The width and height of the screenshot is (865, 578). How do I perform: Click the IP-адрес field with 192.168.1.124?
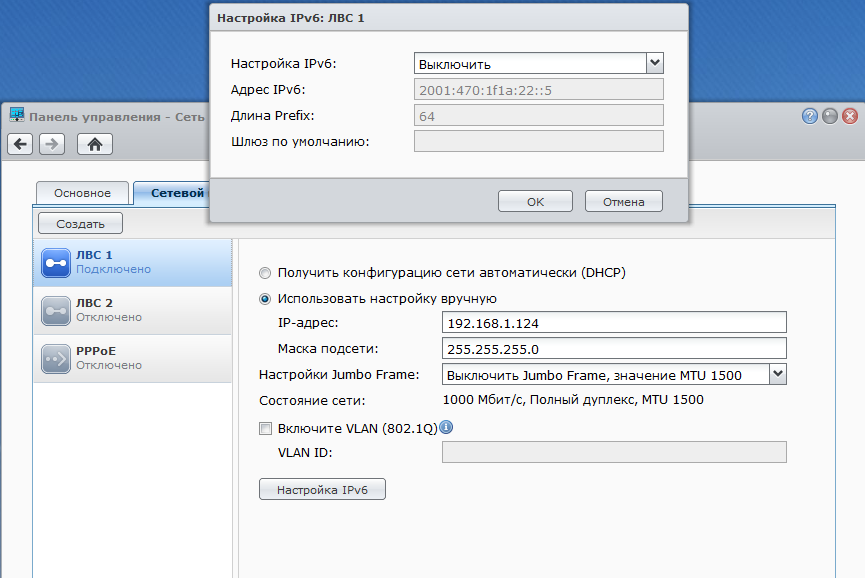[x=614, y=323]
